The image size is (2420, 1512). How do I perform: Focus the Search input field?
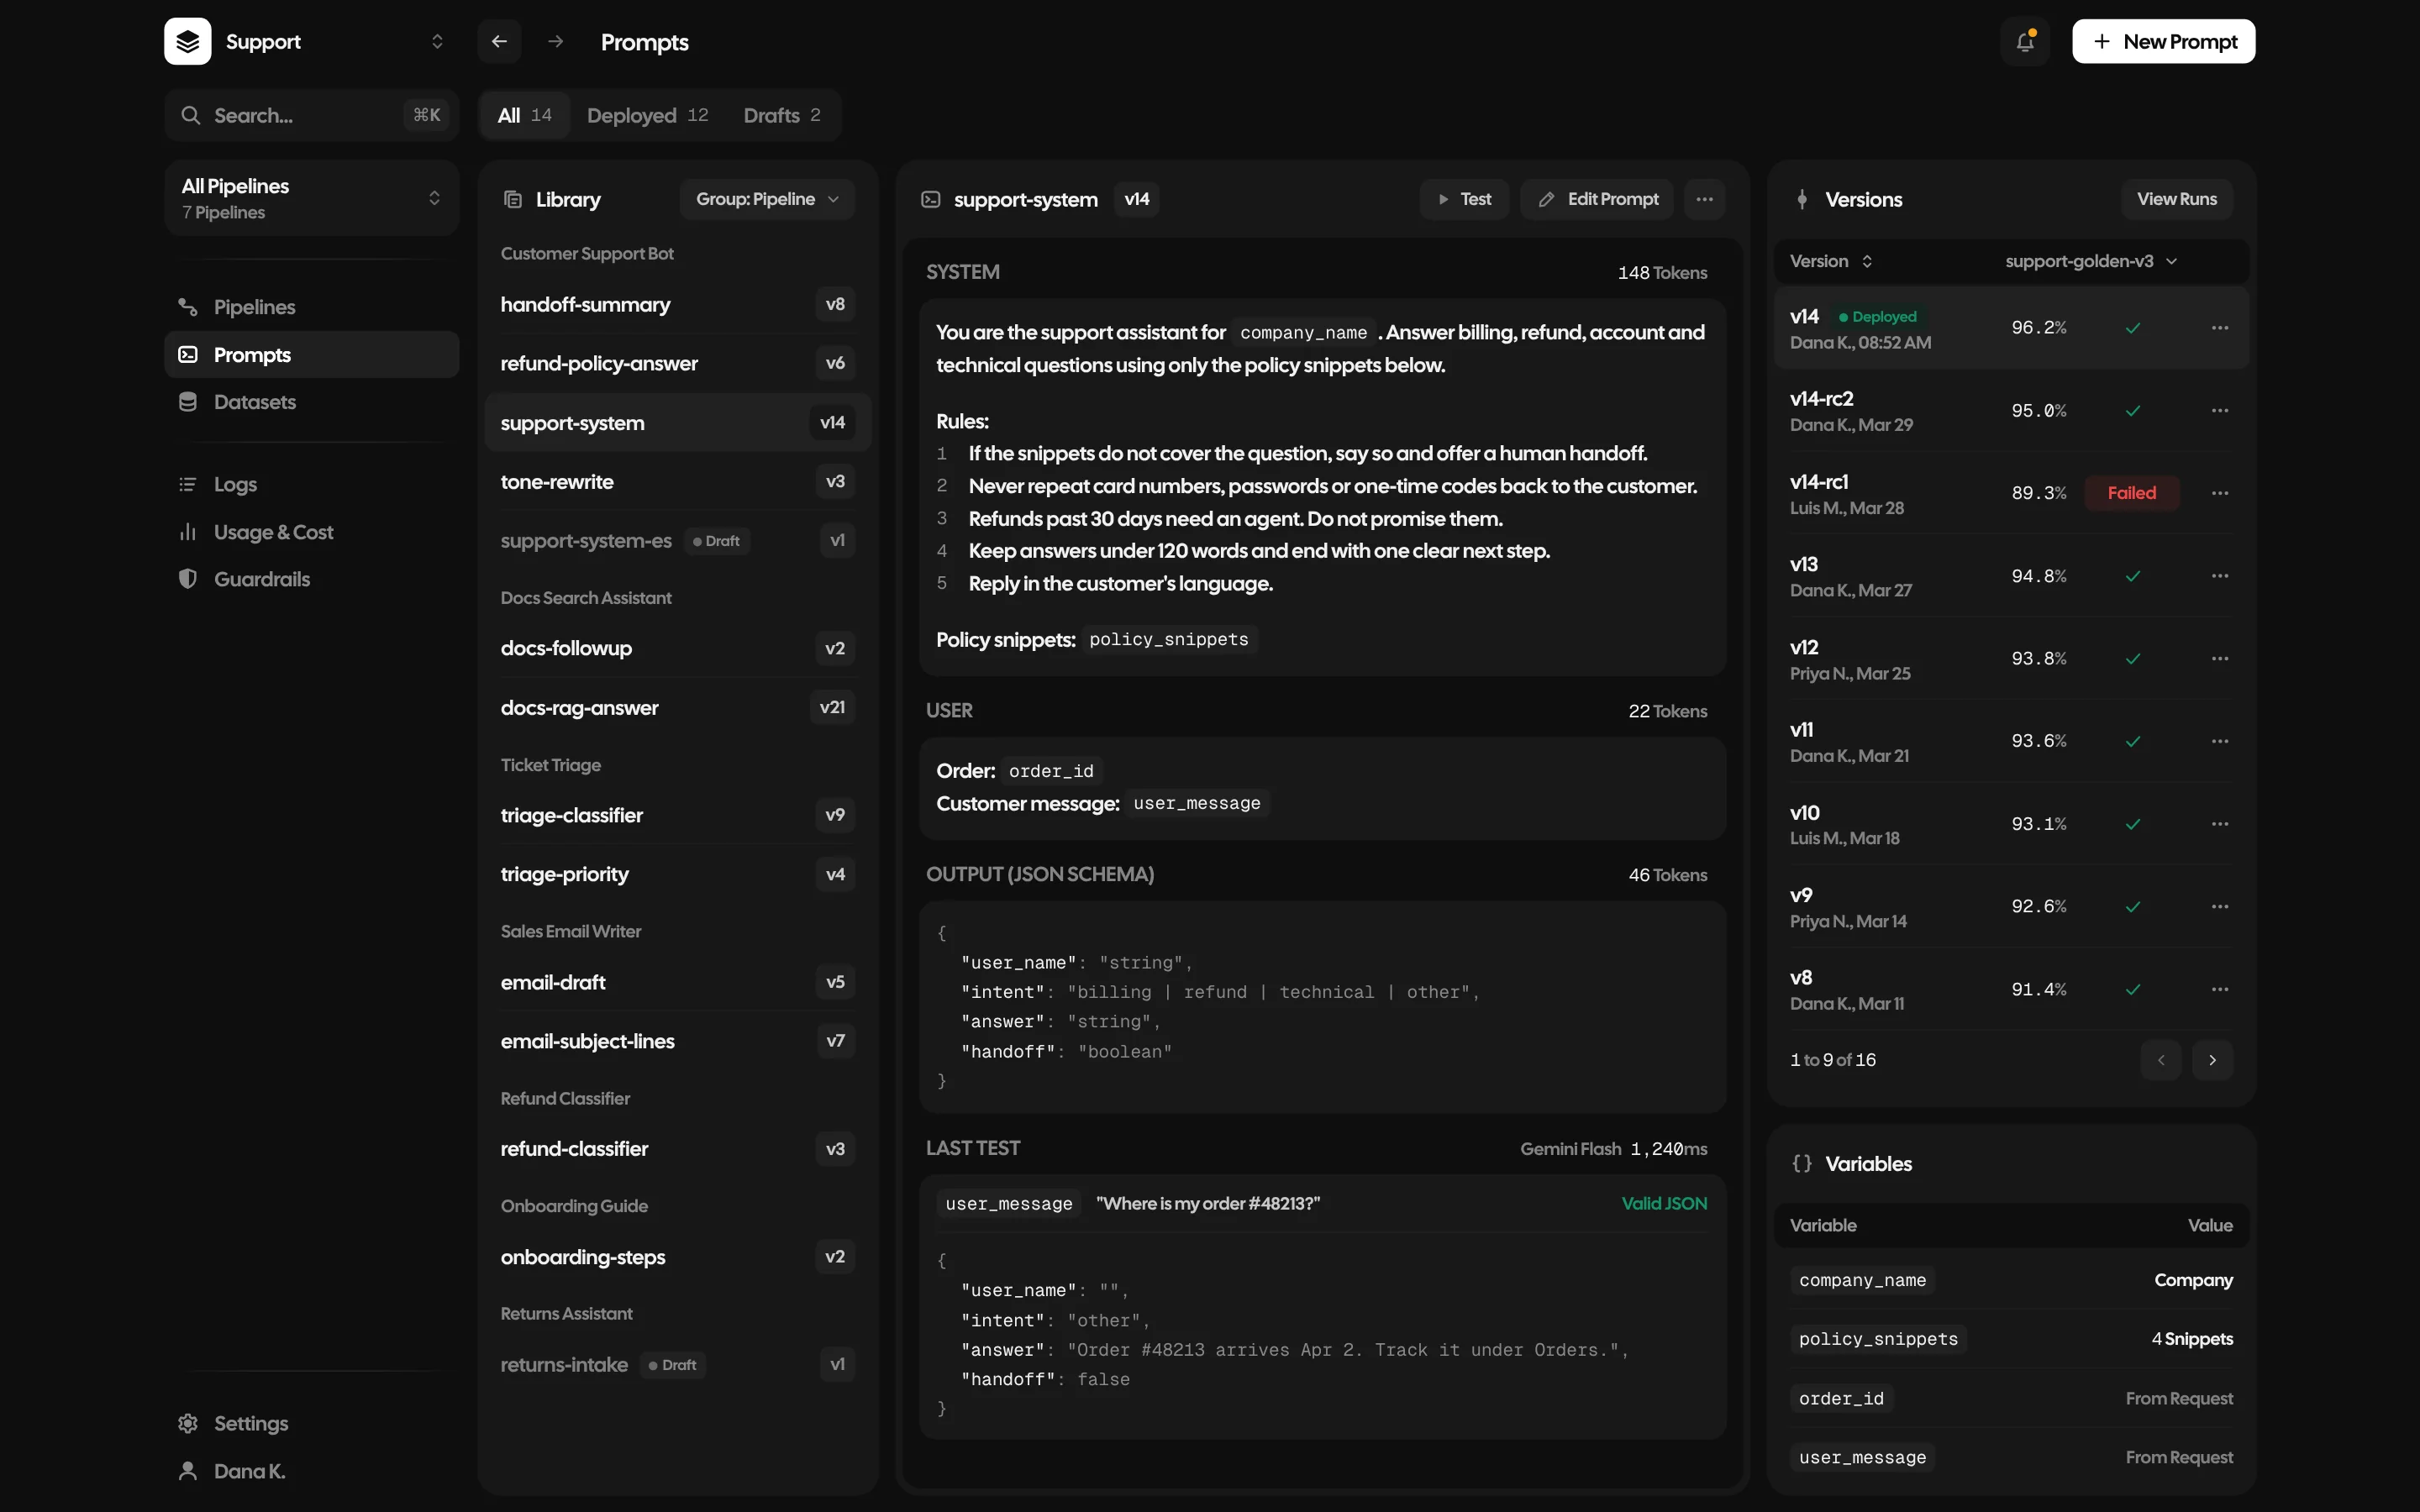[311, 115]
